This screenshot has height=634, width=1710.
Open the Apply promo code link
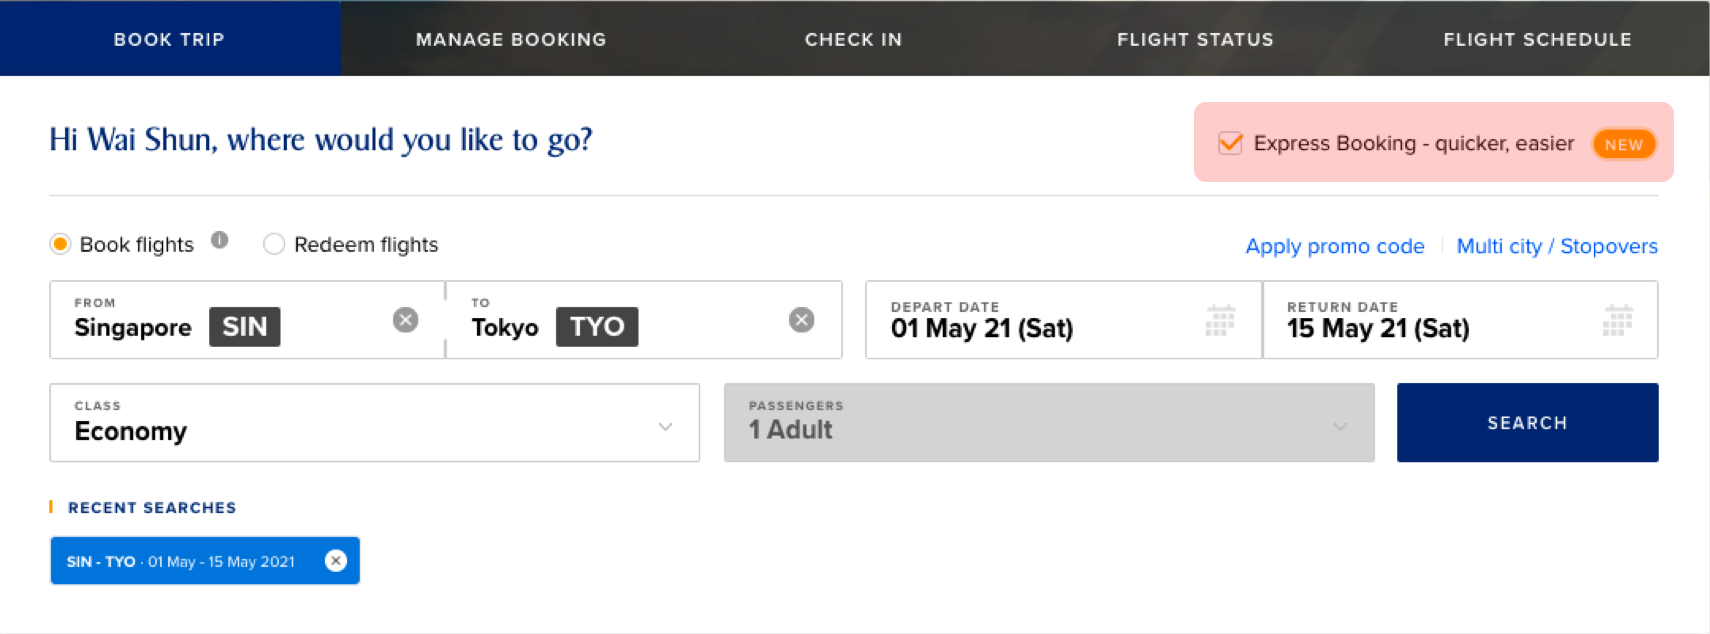click(1334, 246)
